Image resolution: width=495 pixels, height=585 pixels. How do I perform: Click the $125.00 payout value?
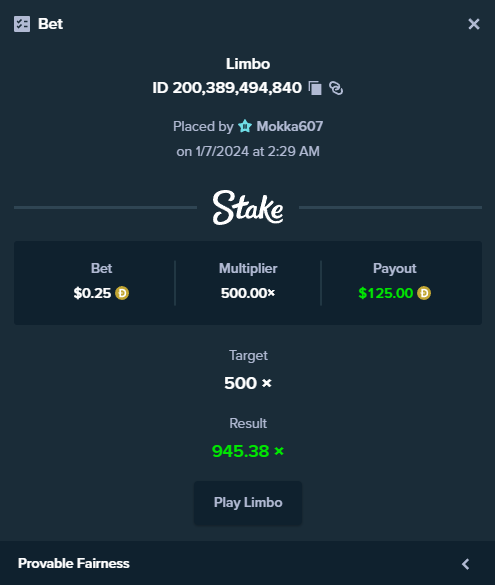tap(386, 293)
